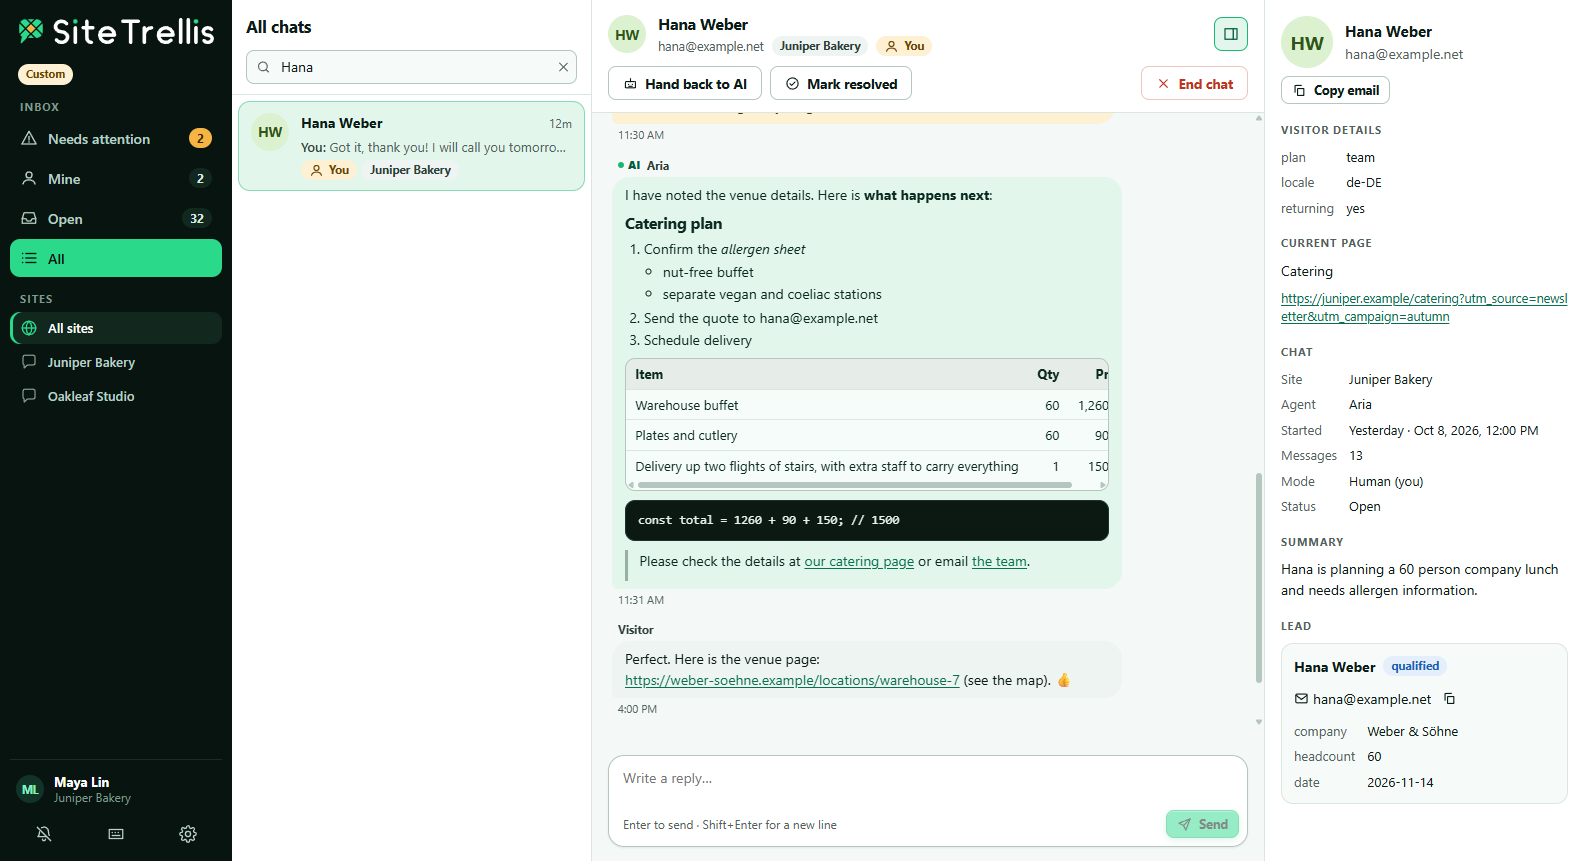
Task: Filter by Juniper Bakery site
Action: click(116, 362)
